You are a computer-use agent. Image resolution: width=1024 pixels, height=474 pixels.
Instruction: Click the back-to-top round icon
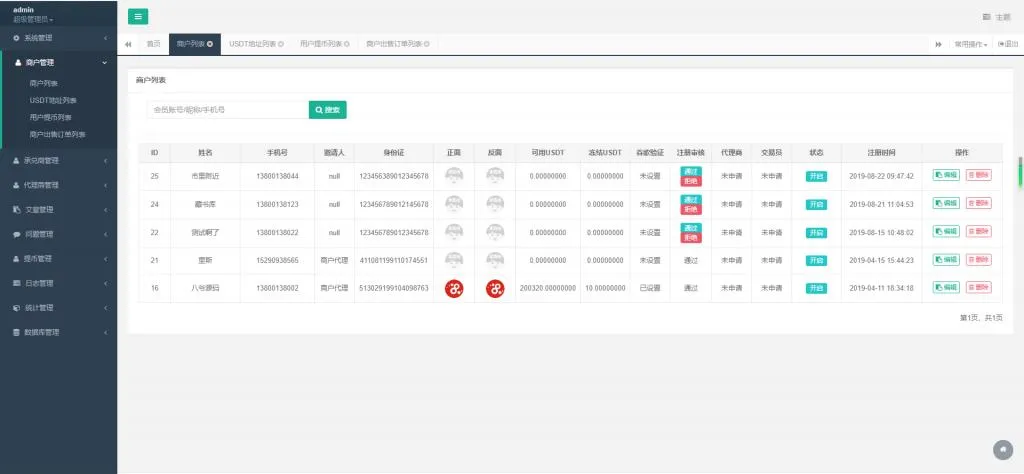(x=1002, y=449)
